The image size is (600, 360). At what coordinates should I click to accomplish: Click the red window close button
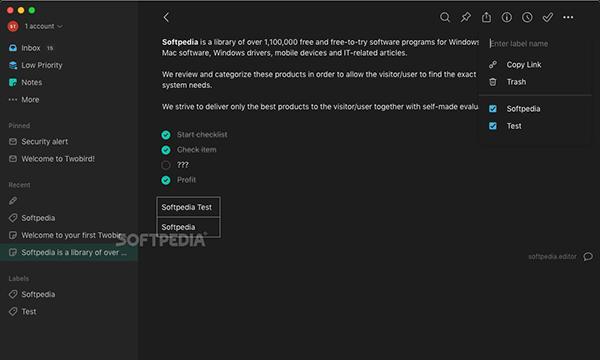[x=10, y=10]
